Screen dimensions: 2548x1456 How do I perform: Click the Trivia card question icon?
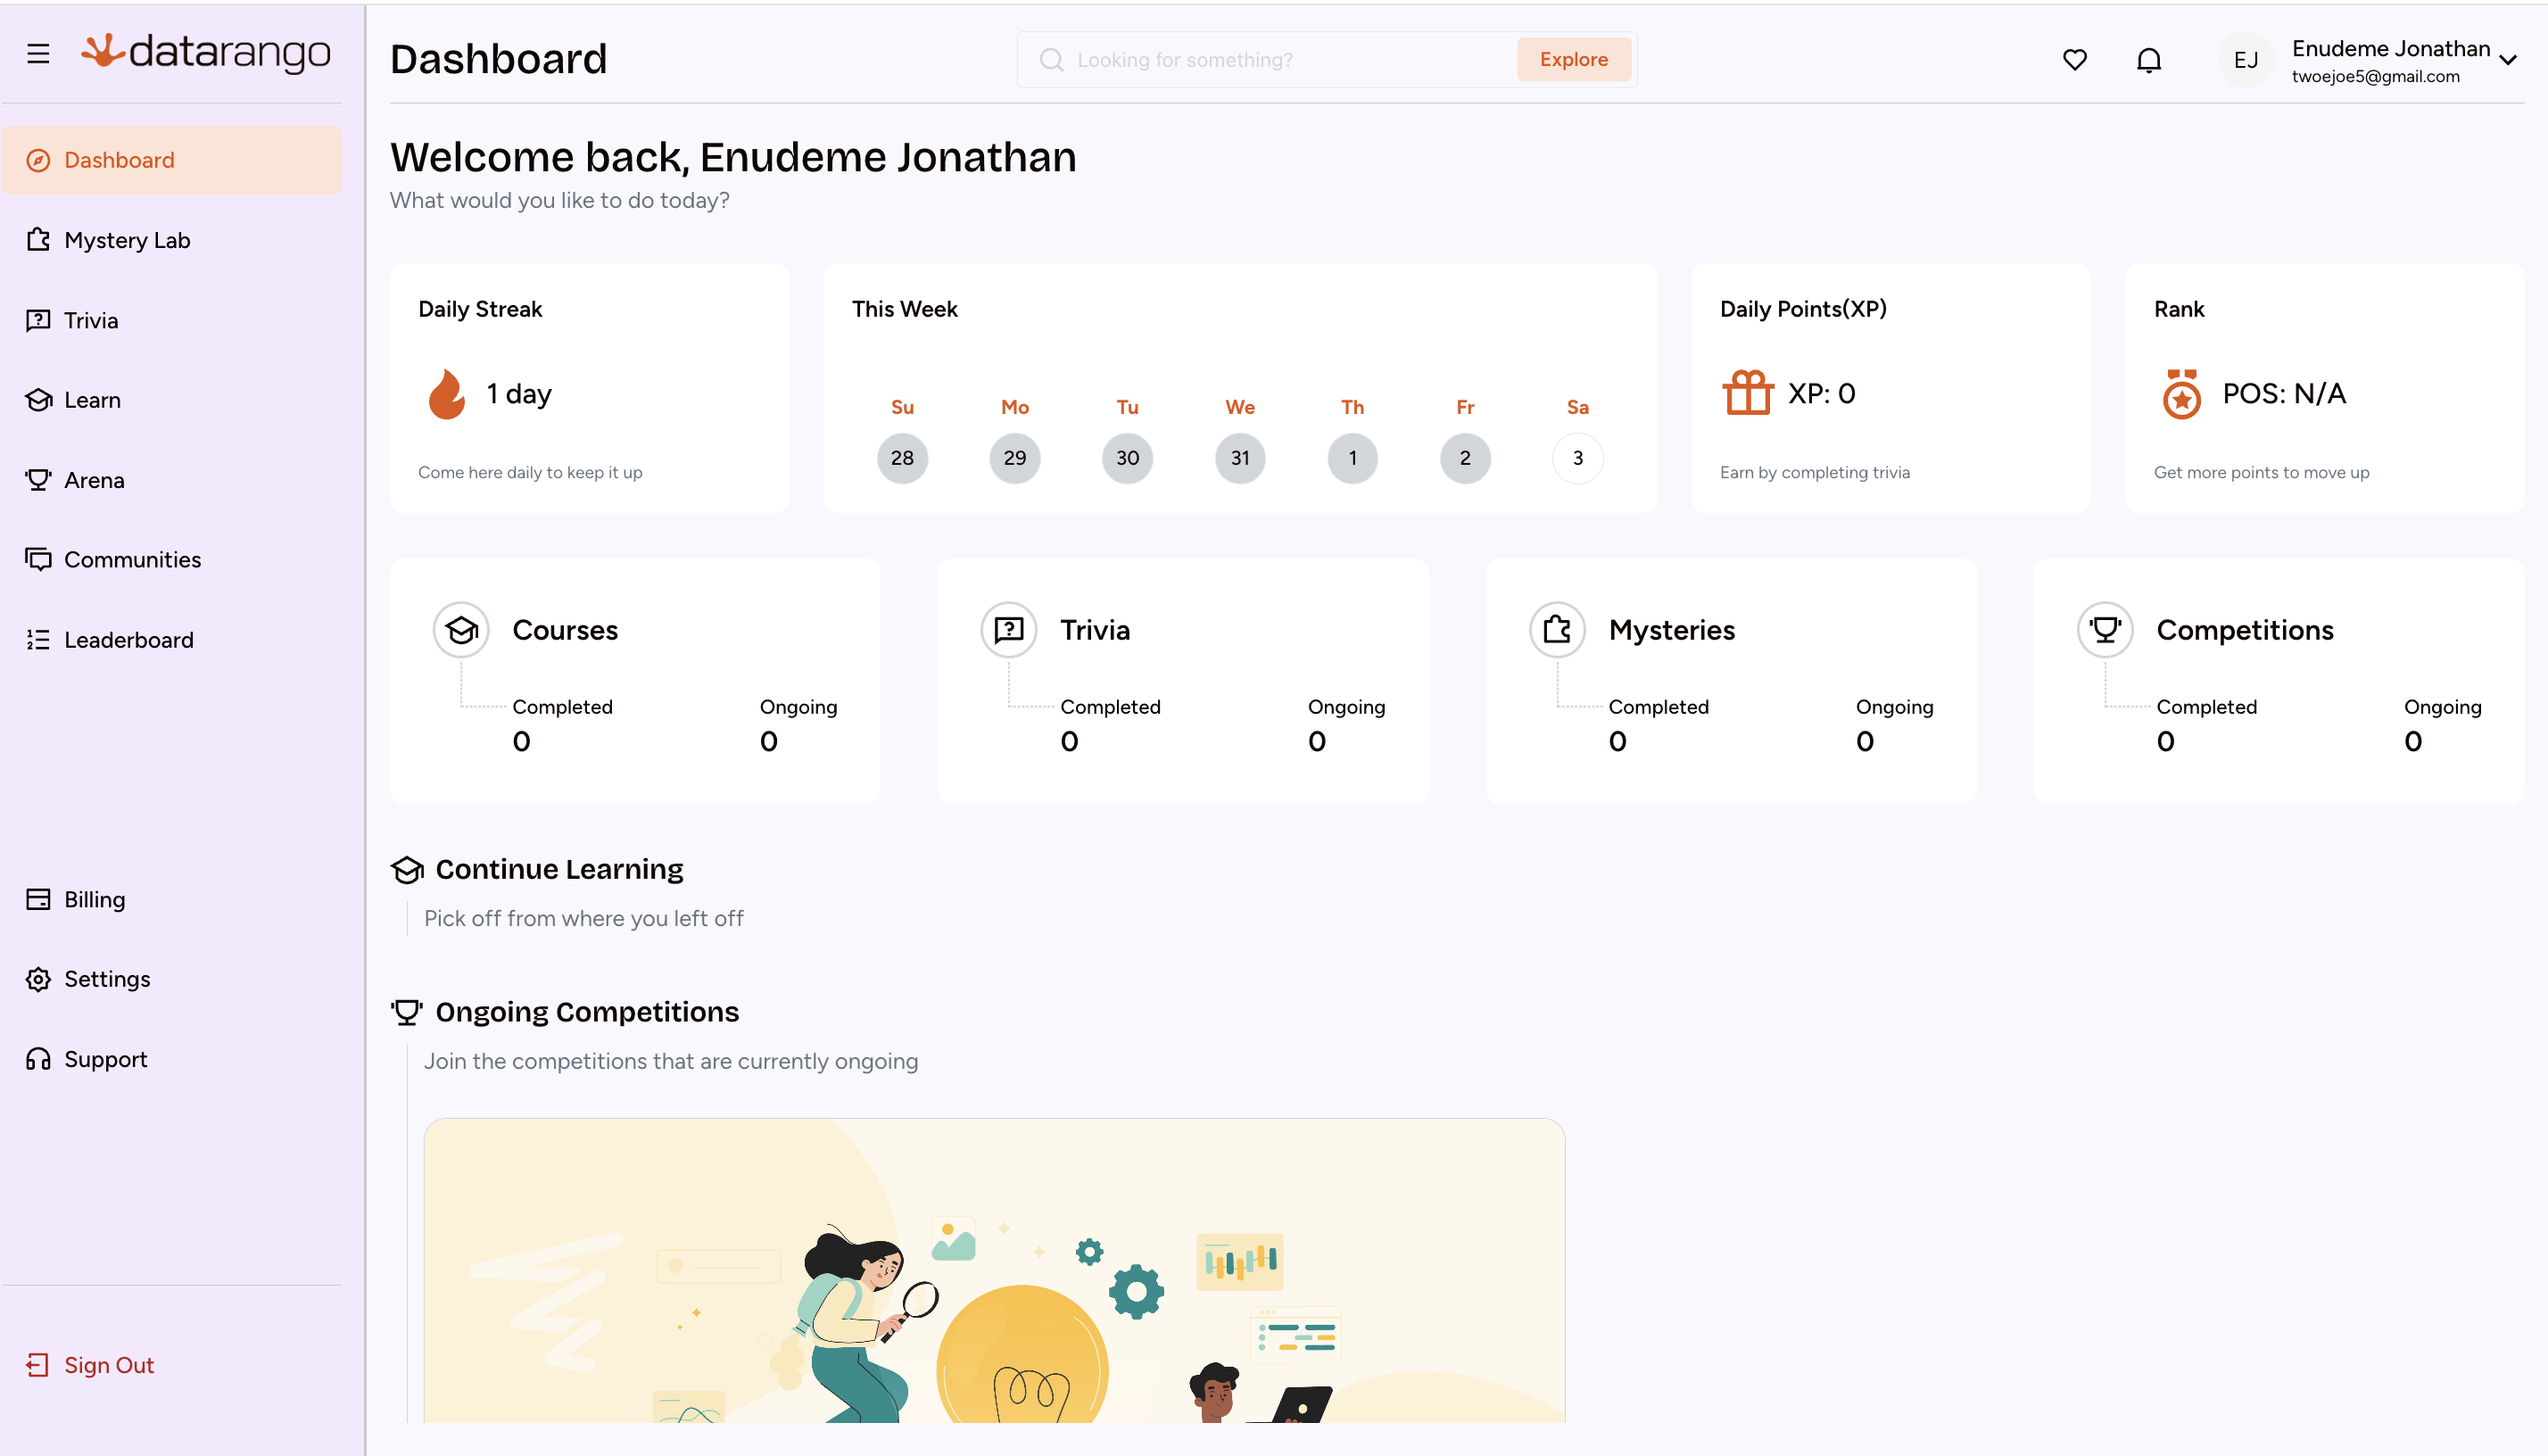tap(1008, 630)
